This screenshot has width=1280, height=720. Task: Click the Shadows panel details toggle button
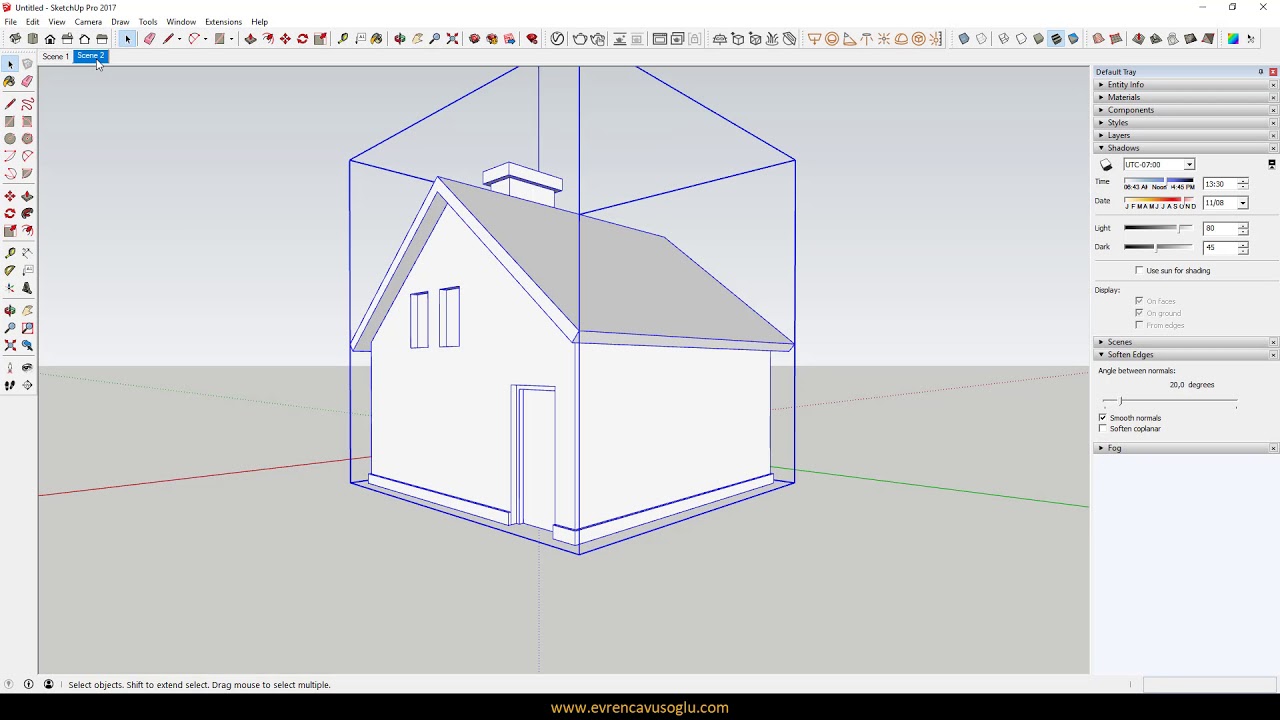[x=1272, y=164]
